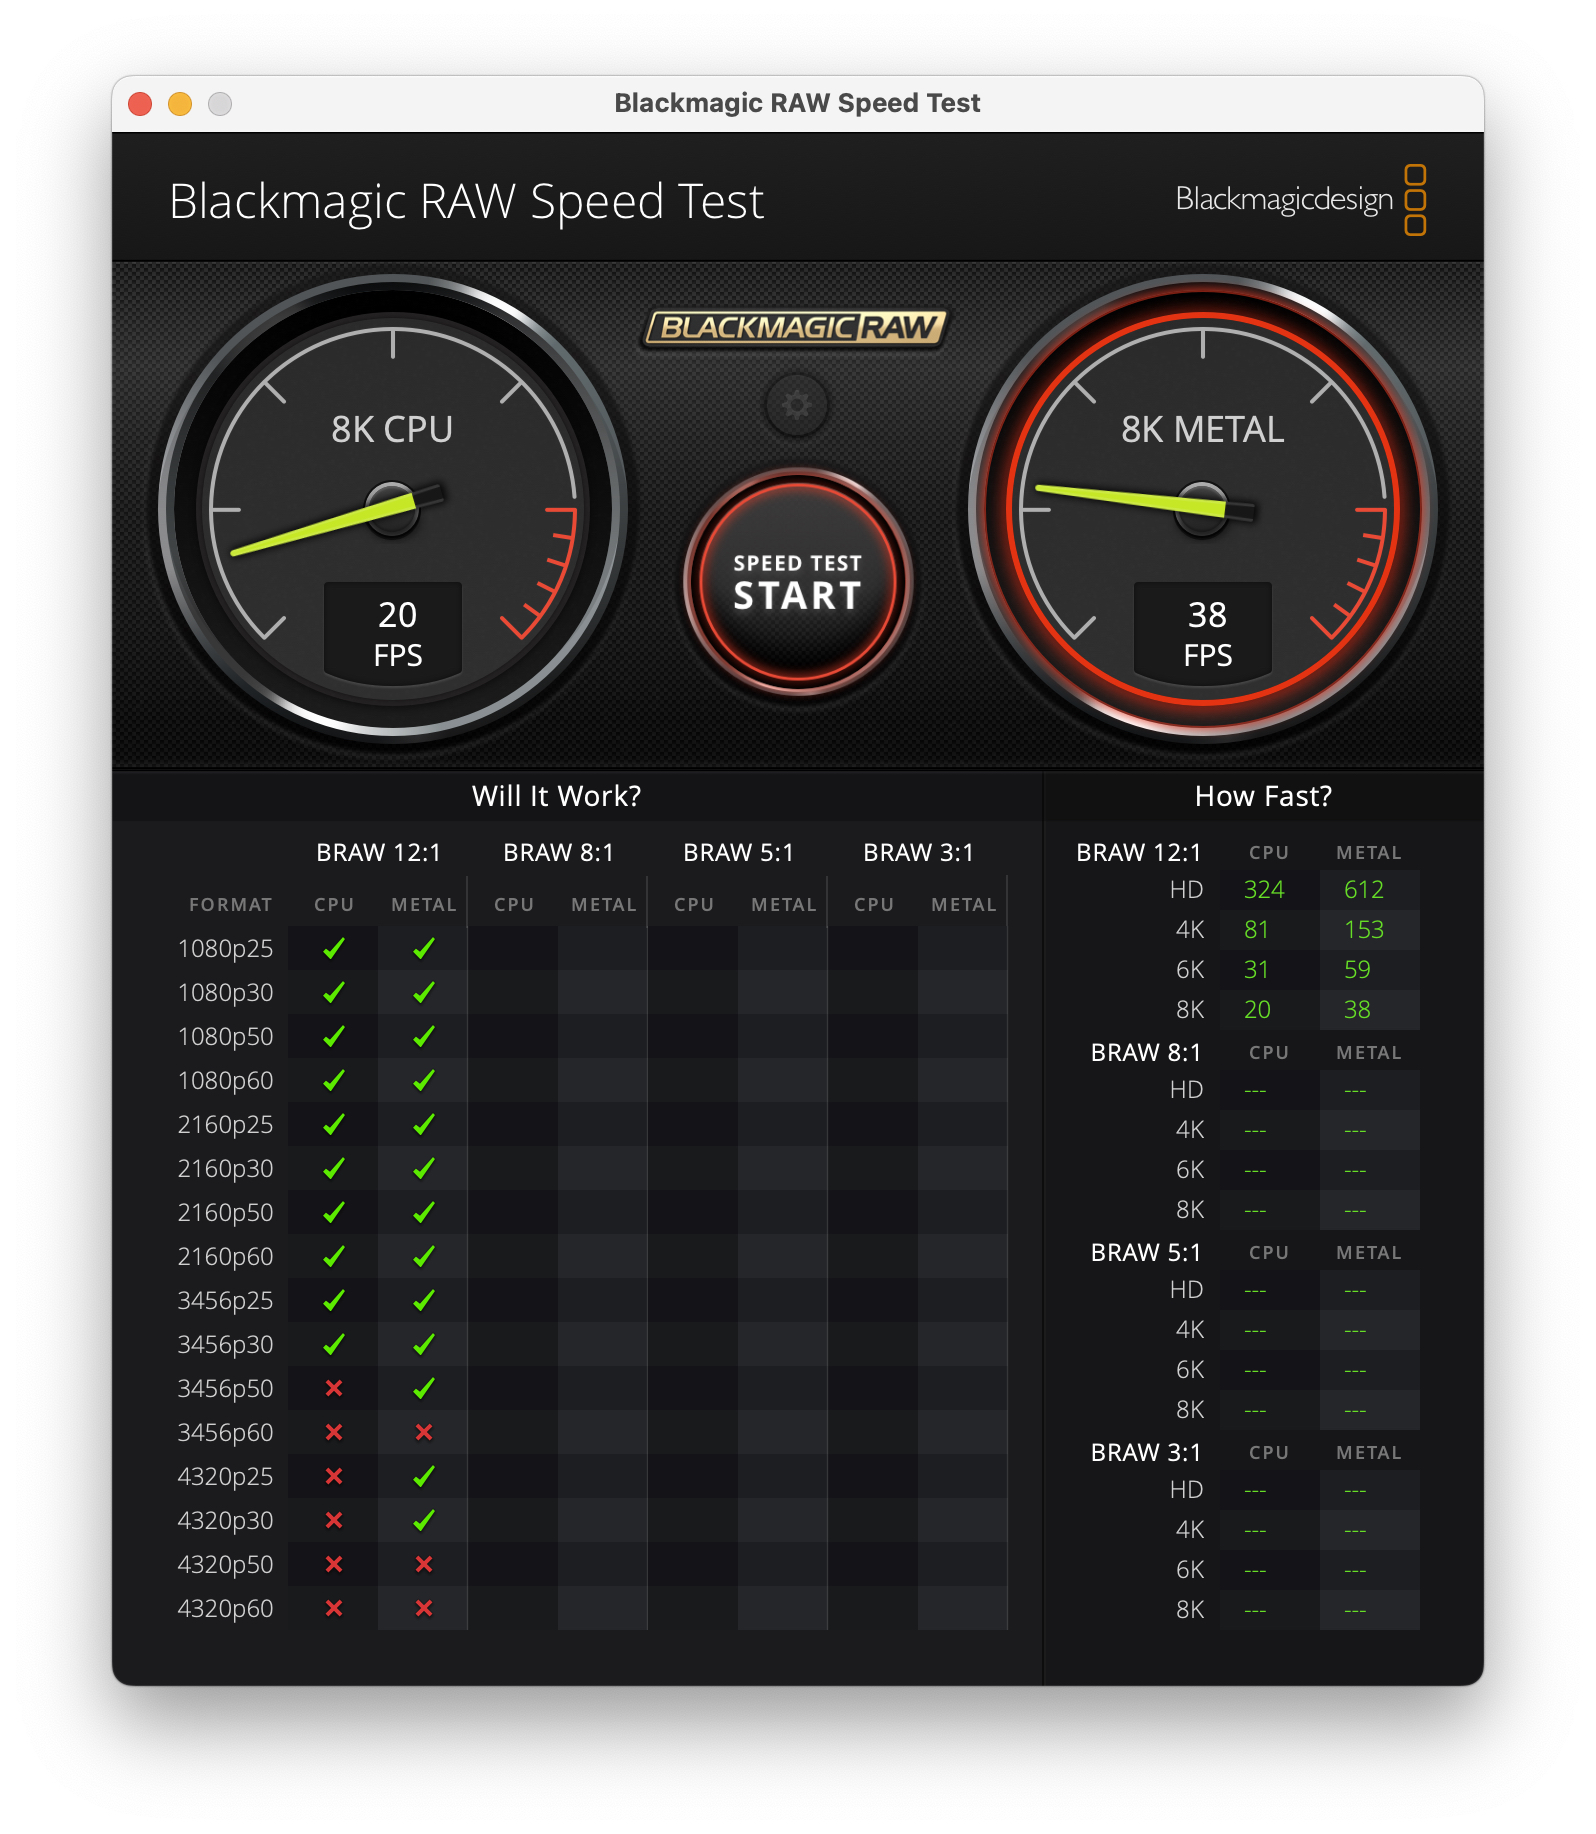The height and width of the screenshot is (1834, 1596).
Task: Click the 3456p50 Metal check mark
Action: point(424,1388)
